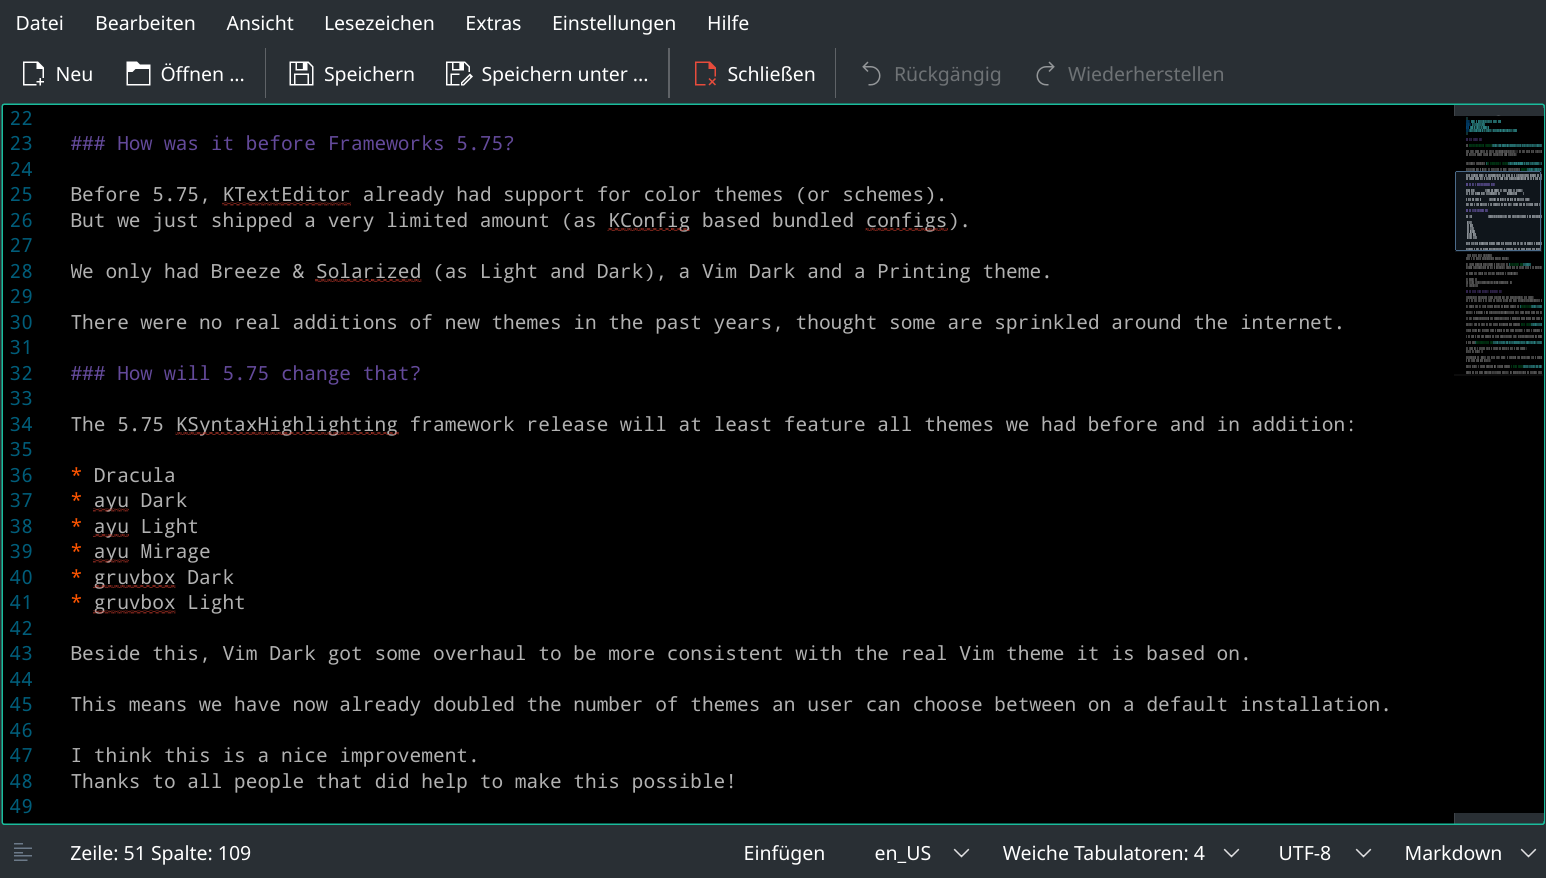Toggle the Einfügen insert mode indicator
This screenshot has height=878, width=1546.
(x=784, y=853)
